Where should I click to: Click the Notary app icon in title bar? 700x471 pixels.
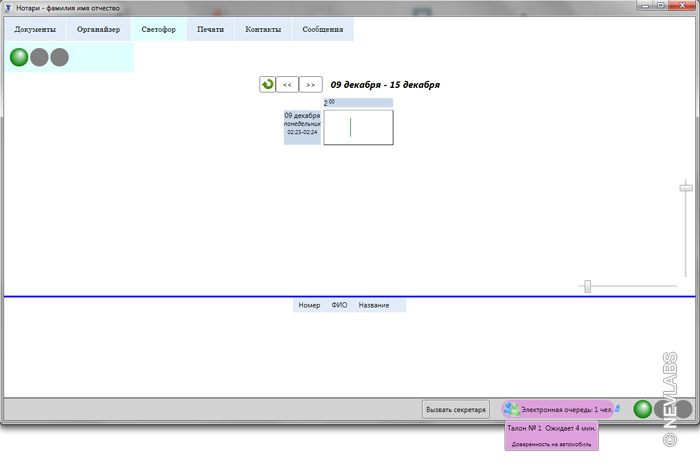9,7
